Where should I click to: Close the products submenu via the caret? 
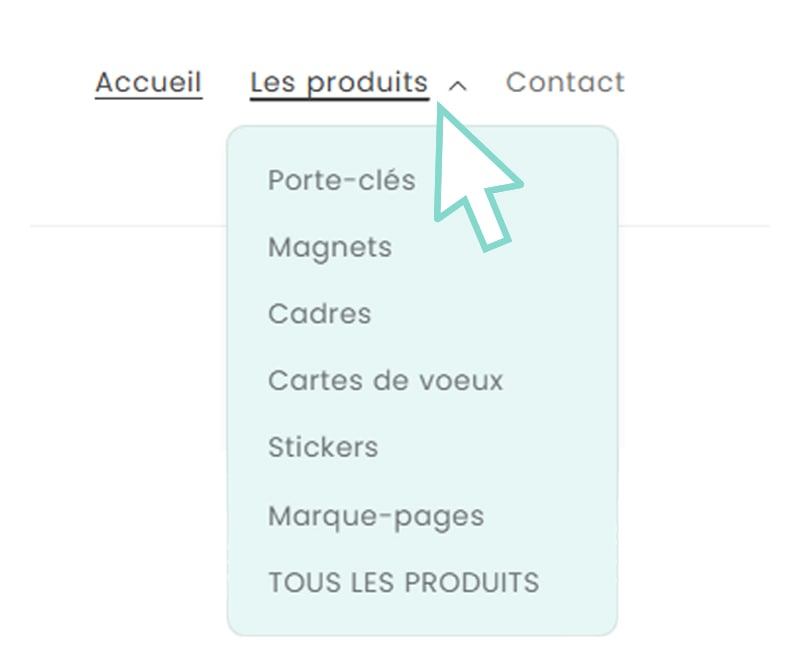click(x=457, y=85)
